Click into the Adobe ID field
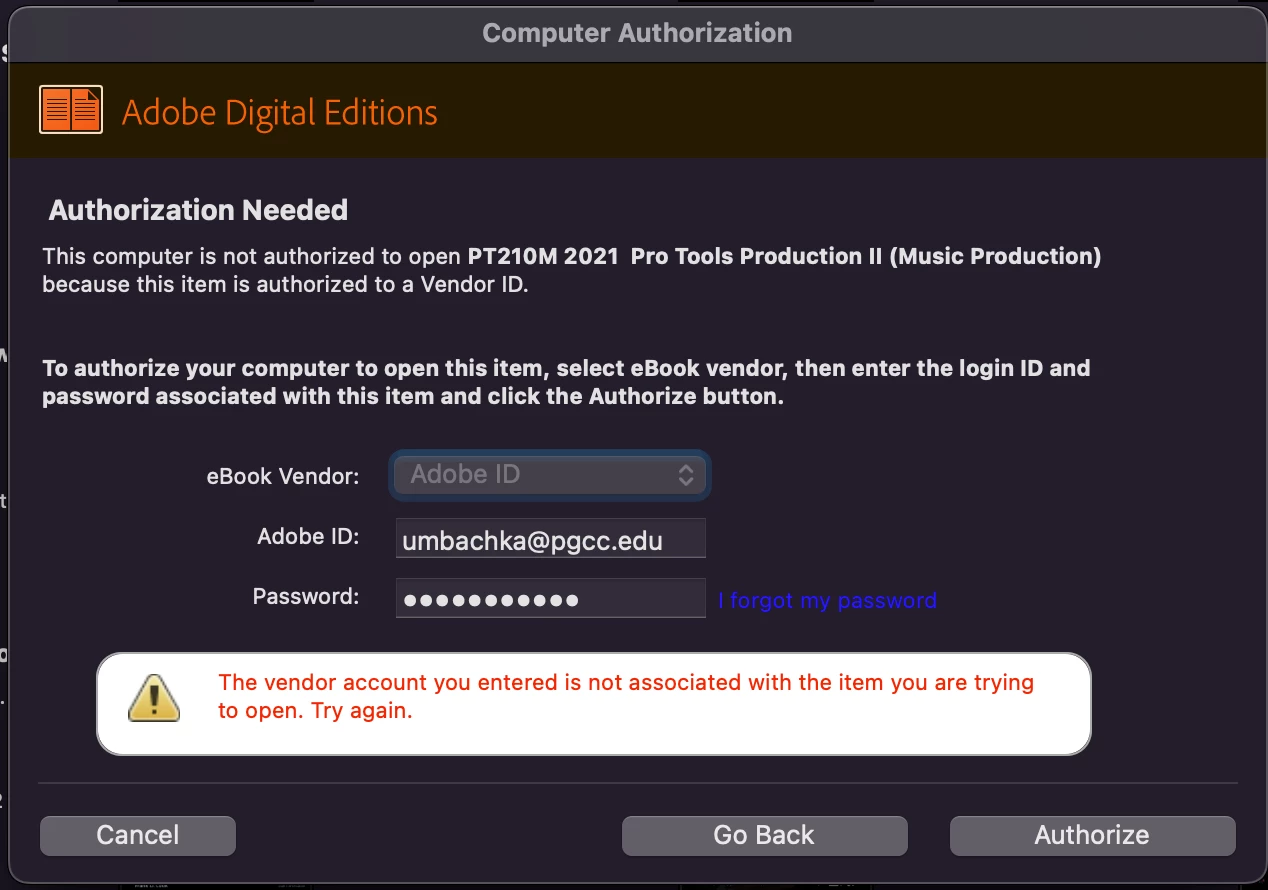This screenshot has height=890, width=1268. 551,539
